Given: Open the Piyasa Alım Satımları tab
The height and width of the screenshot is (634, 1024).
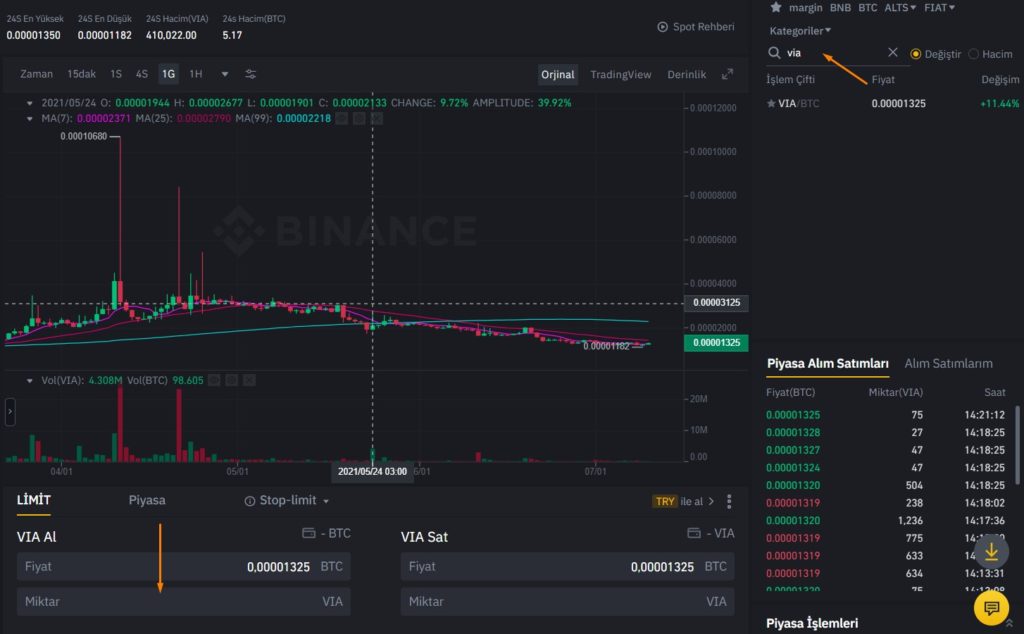Looking at the screenshot, I should 827,364.
